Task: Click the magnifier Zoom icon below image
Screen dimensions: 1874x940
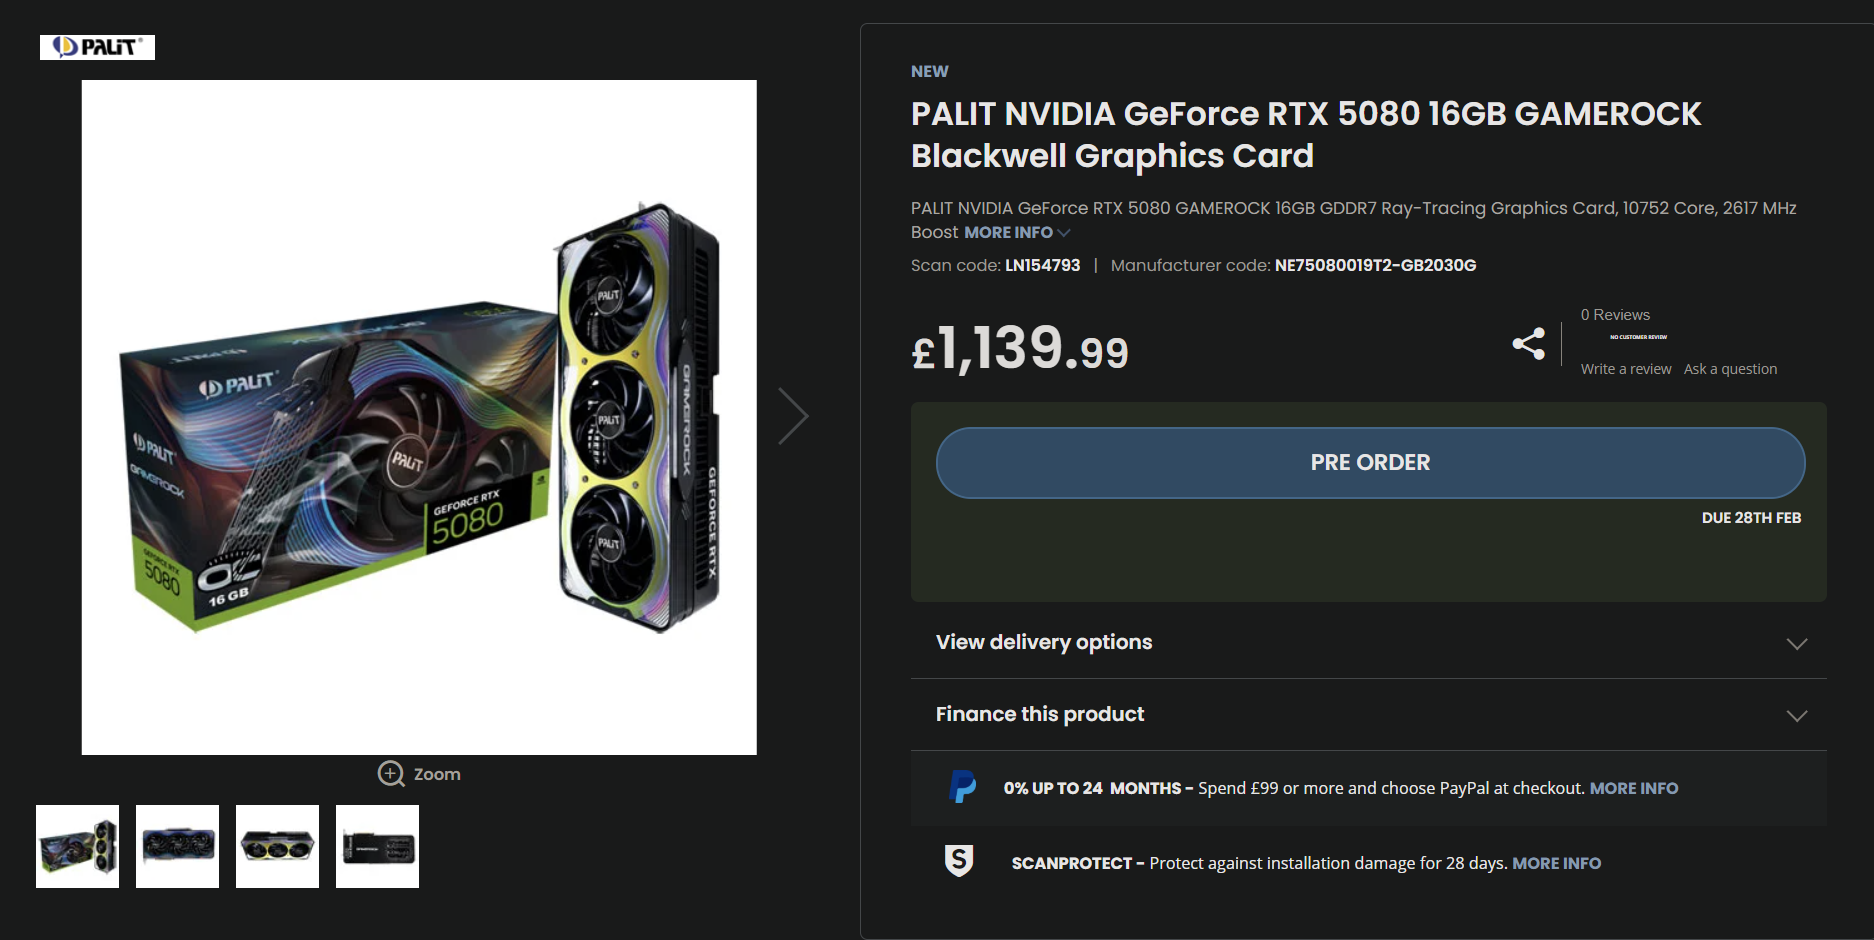Action: (x=390, y=774)
